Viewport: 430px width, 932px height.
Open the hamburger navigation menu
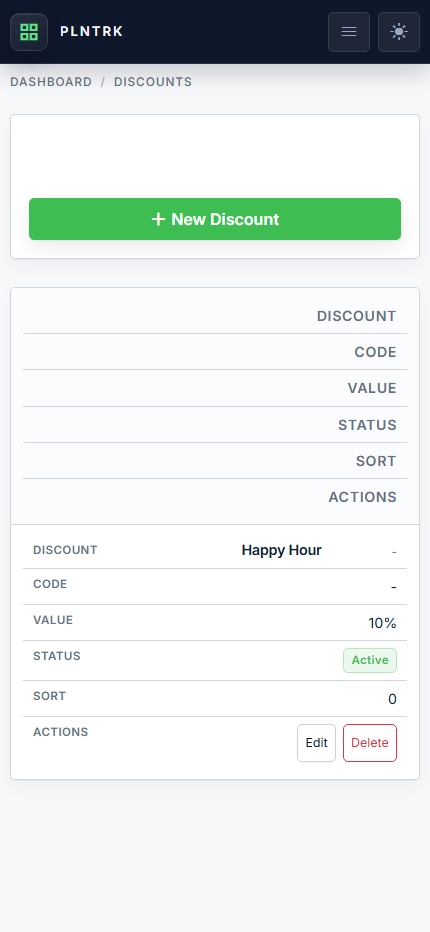[x=349, y=32]
